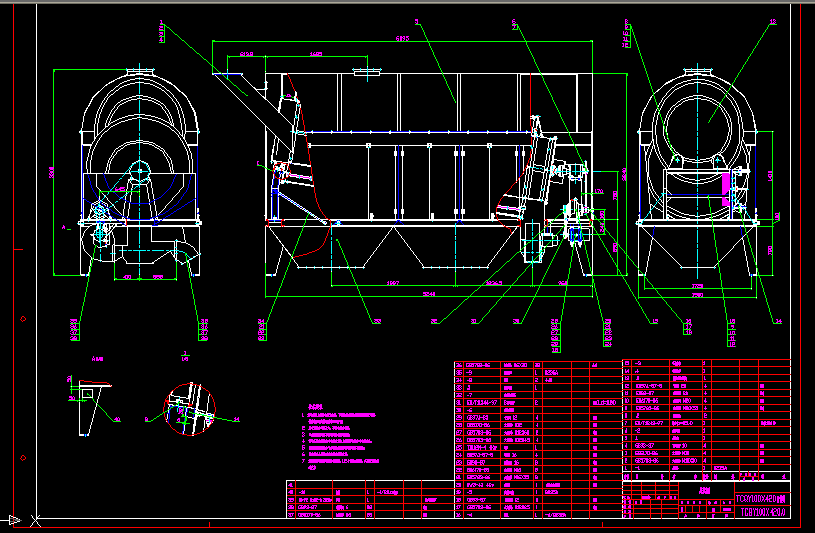
Task: Select the red detail circle in the detail view
Action: (x=189, y=410)
